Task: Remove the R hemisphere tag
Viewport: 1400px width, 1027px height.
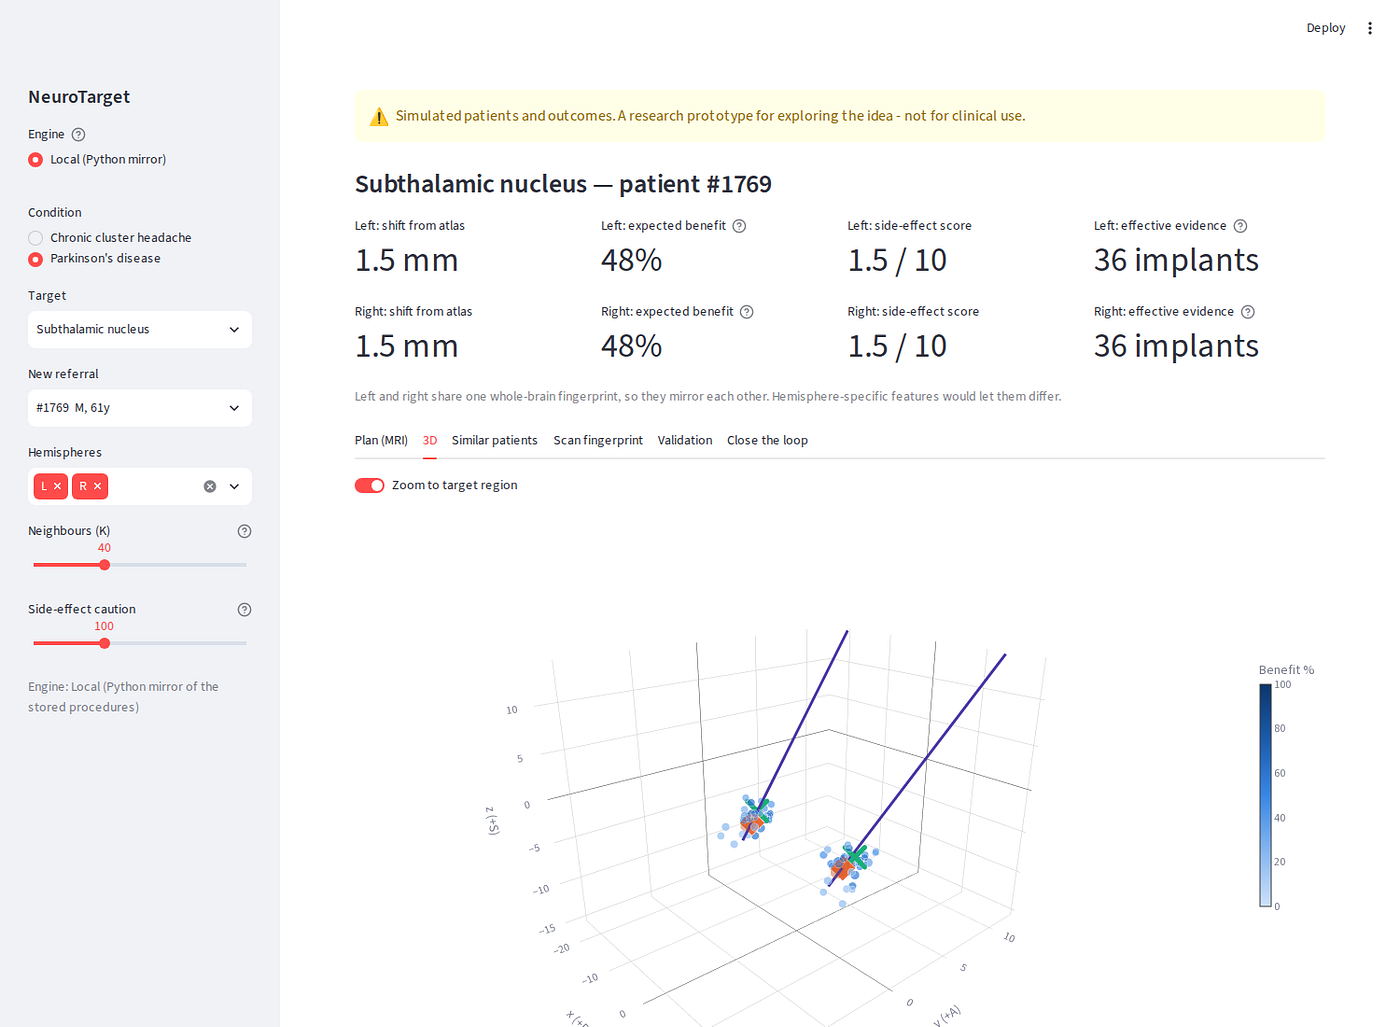Action: (97, 487)
